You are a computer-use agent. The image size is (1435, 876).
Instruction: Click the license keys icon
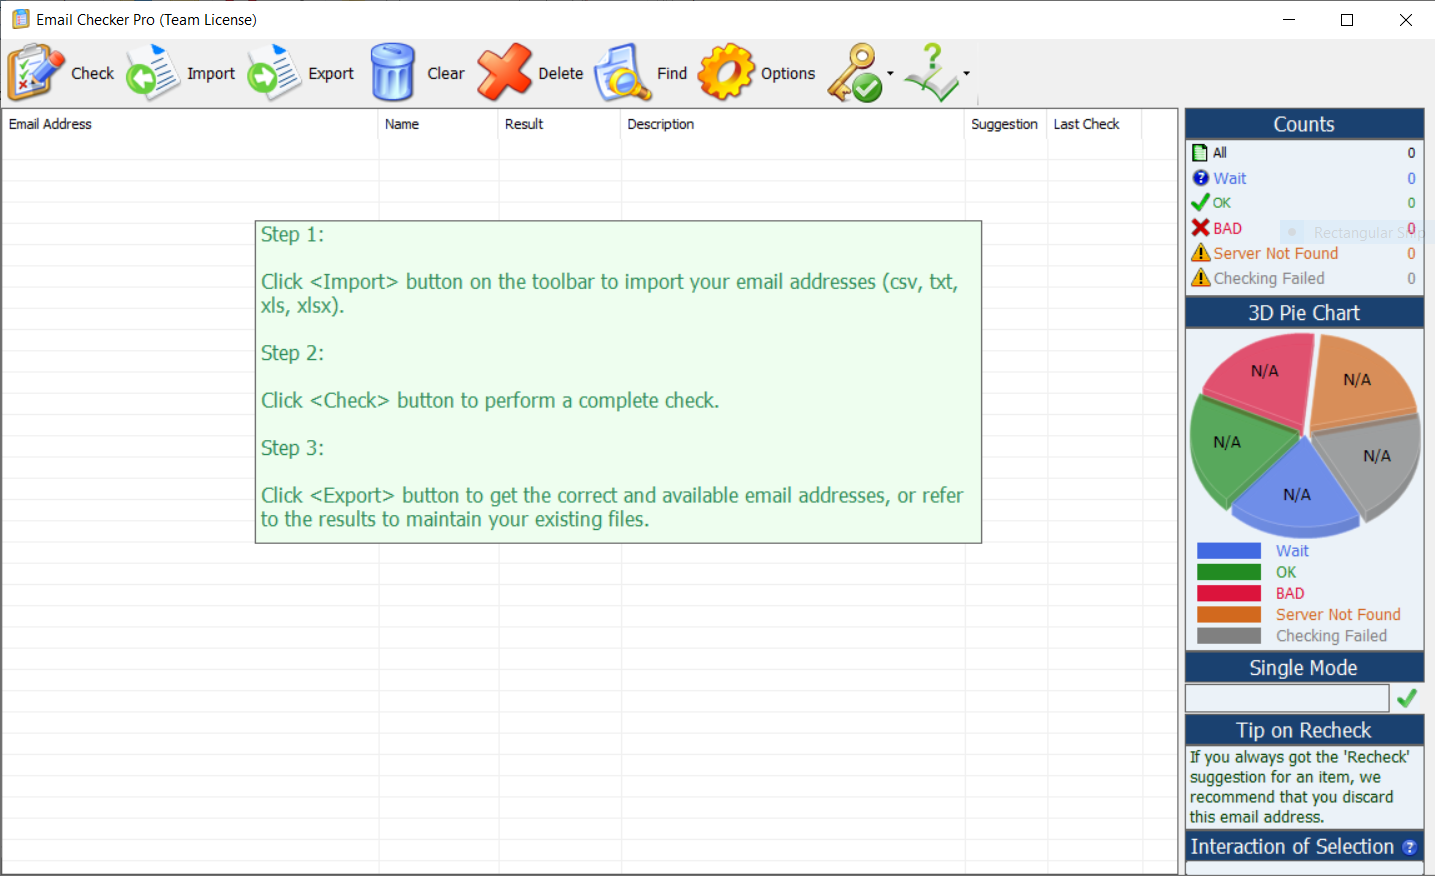point(855,72)
